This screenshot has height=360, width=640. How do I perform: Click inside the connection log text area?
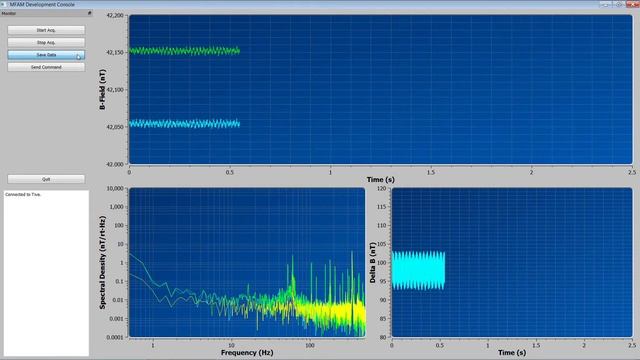pos(46,273)
